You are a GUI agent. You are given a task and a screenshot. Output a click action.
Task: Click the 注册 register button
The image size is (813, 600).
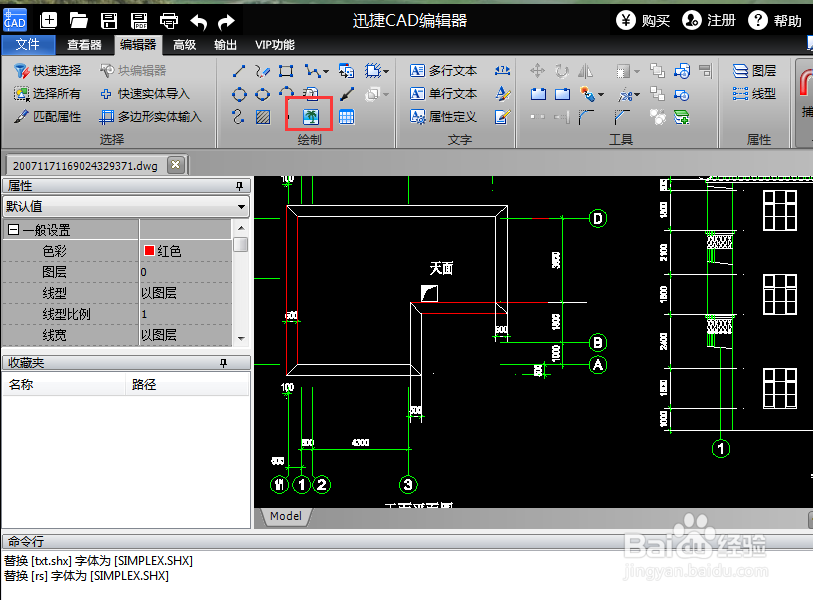tap(709, 21)
